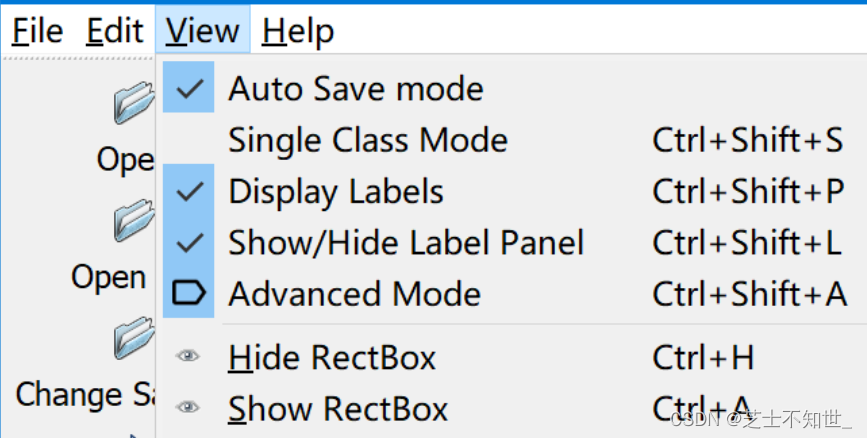Open the Edit menu
The image size is (867, 438).
click(115, 30)
